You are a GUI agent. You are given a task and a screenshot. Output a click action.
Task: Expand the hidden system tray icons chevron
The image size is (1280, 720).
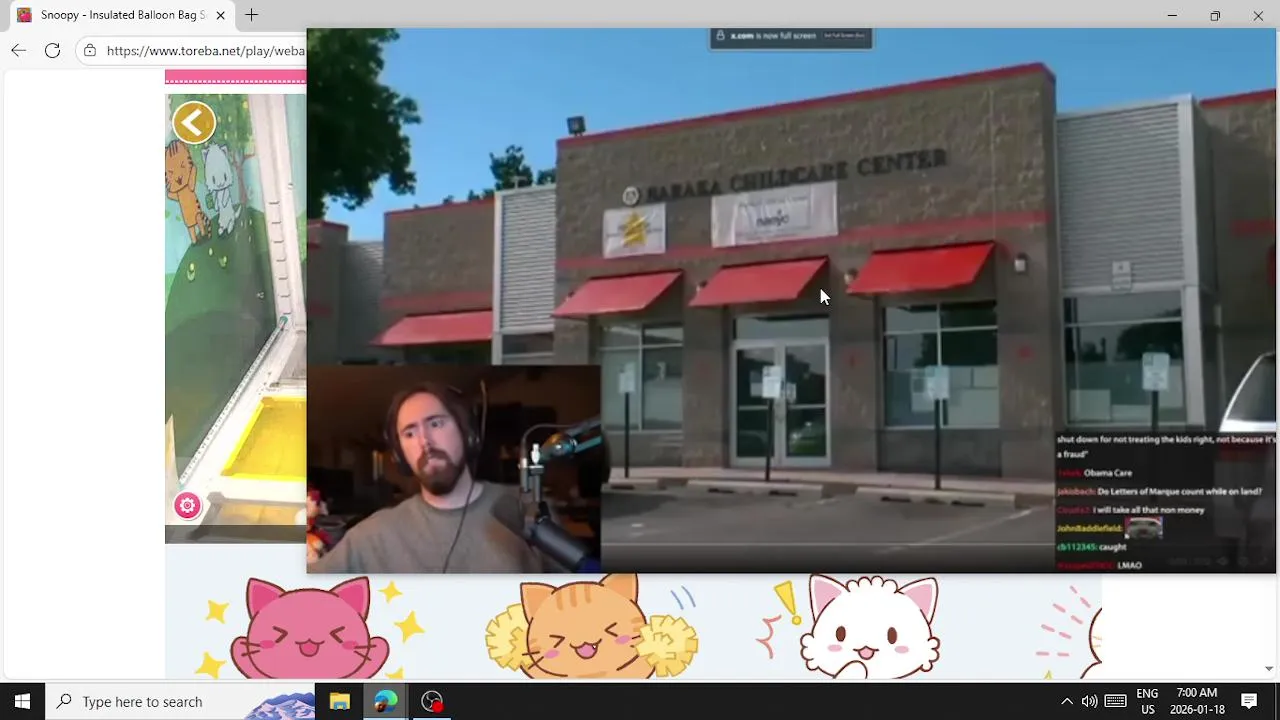pyautogui.click(x=1066, y=701)
